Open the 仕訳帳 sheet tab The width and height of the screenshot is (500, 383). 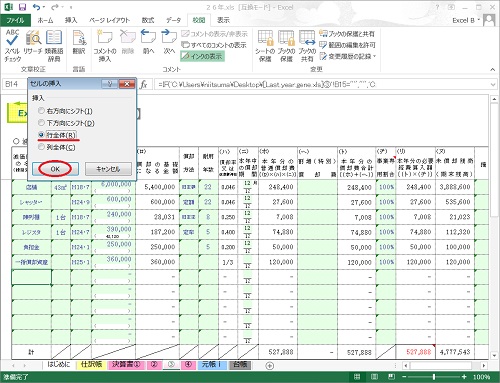point(91,365)
